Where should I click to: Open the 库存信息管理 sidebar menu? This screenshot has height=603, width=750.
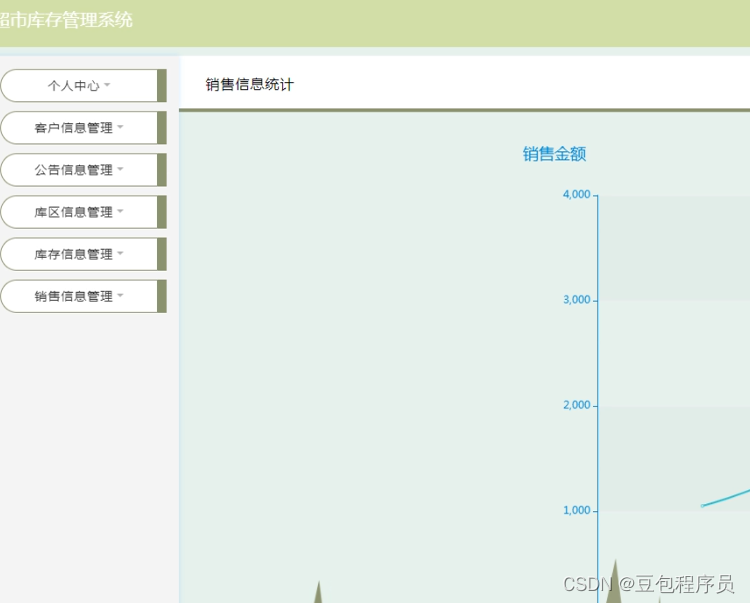point(83,254)
